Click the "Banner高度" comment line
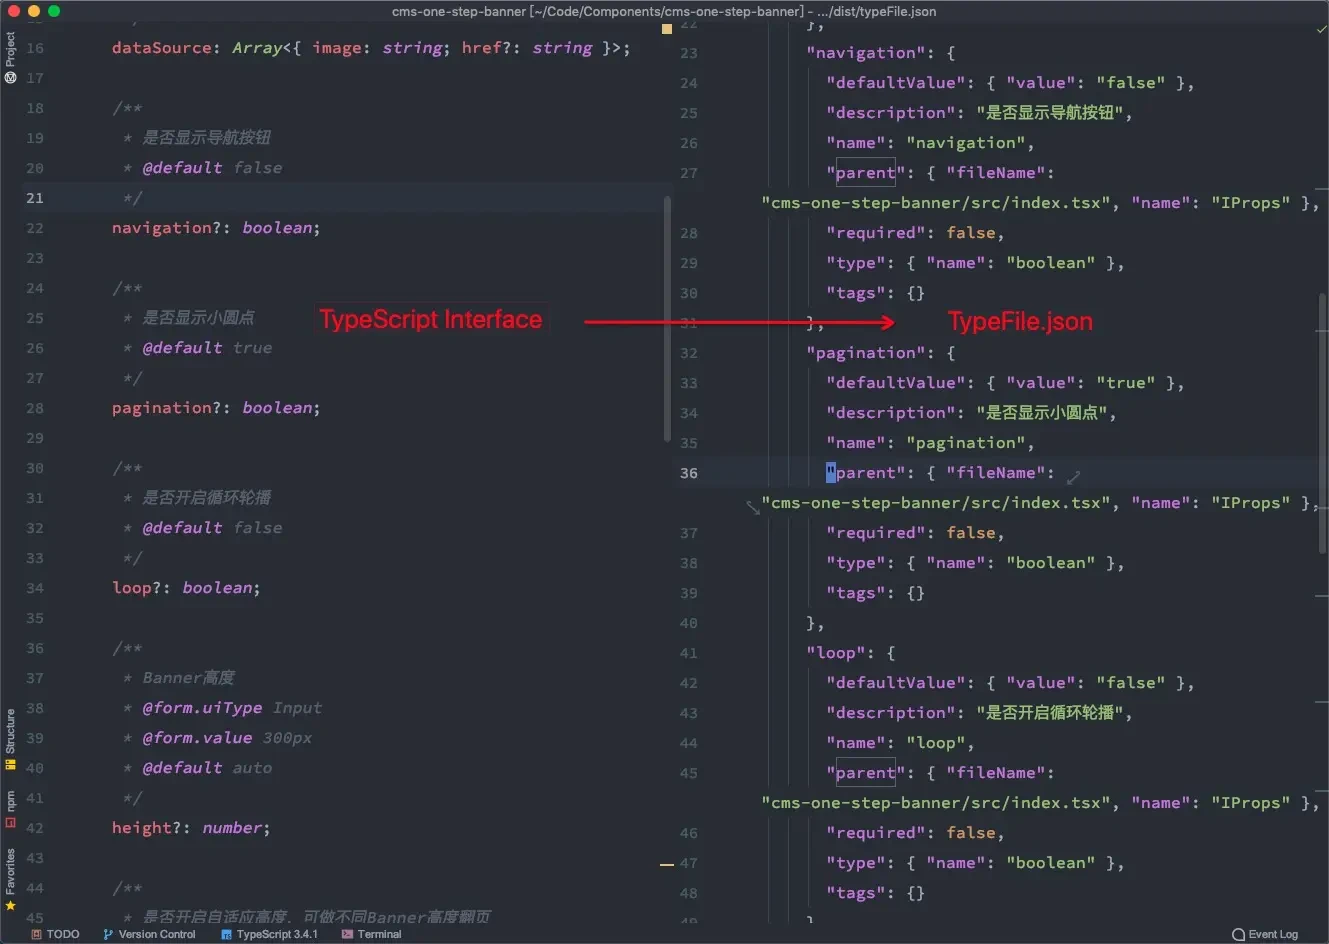 188,678
